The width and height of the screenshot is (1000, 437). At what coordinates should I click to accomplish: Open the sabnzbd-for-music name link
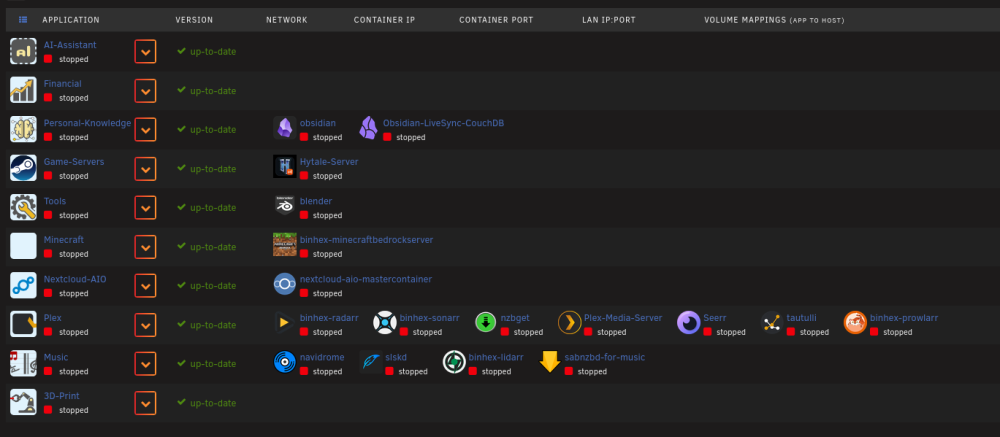point(605,357)
